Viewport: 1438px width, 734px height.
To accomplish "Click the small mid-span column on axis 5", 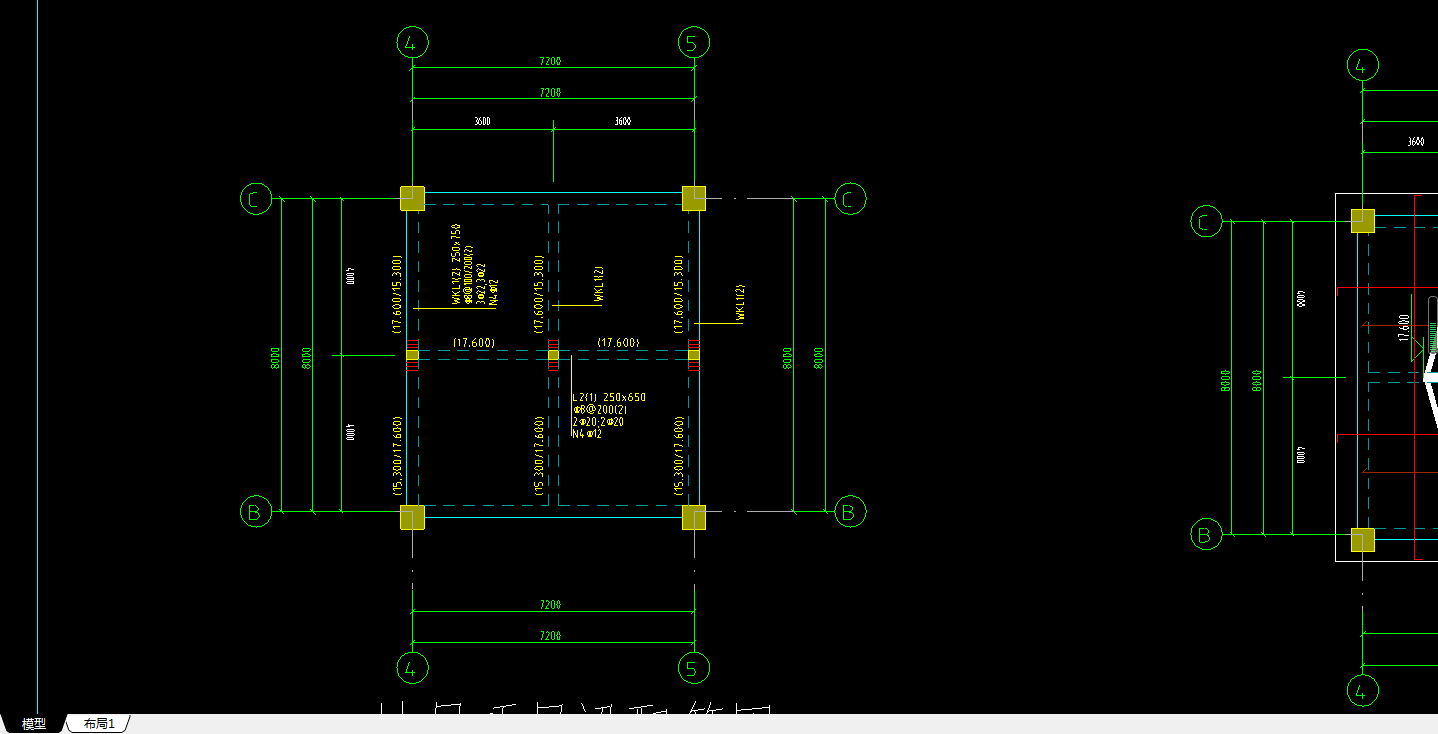I will pos(694,355).
